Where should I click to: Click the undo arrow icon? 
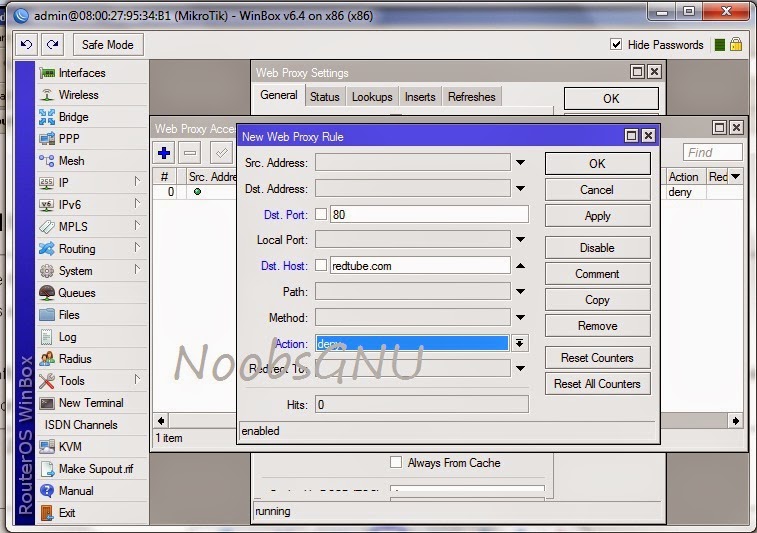(27, 45)
